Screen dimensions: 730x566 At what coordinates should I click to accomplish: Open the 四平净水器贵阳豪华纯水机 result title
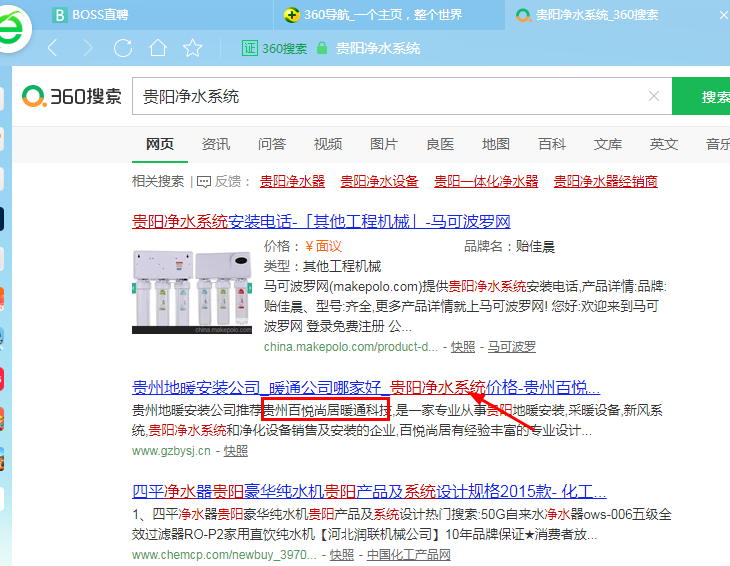369,492
